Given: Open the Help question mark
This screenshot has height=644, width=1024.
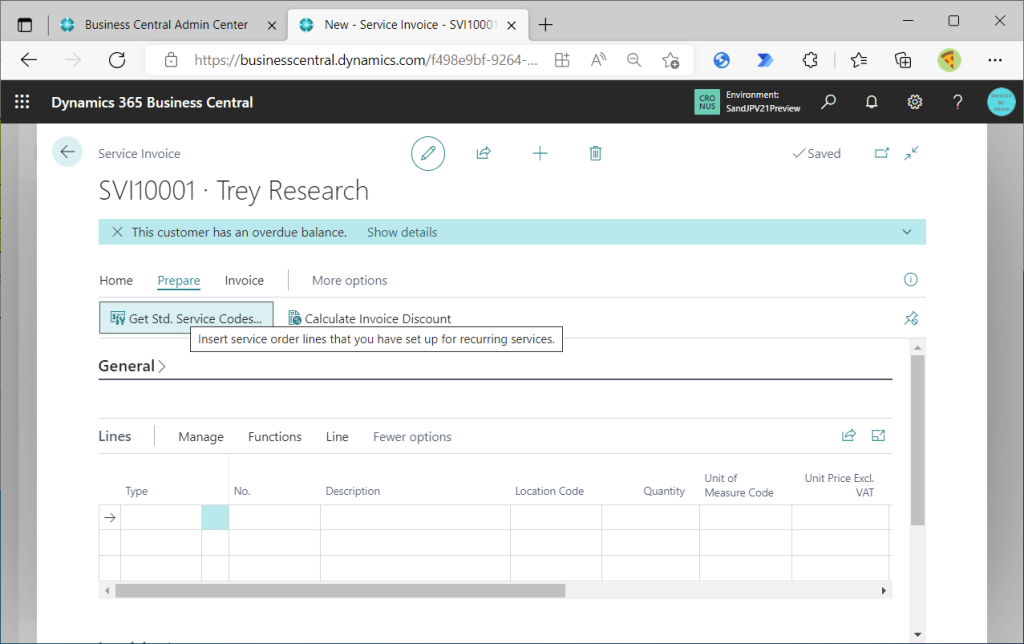Looking at the screenshot, I should pyautogui.click(x=957, y=102).
